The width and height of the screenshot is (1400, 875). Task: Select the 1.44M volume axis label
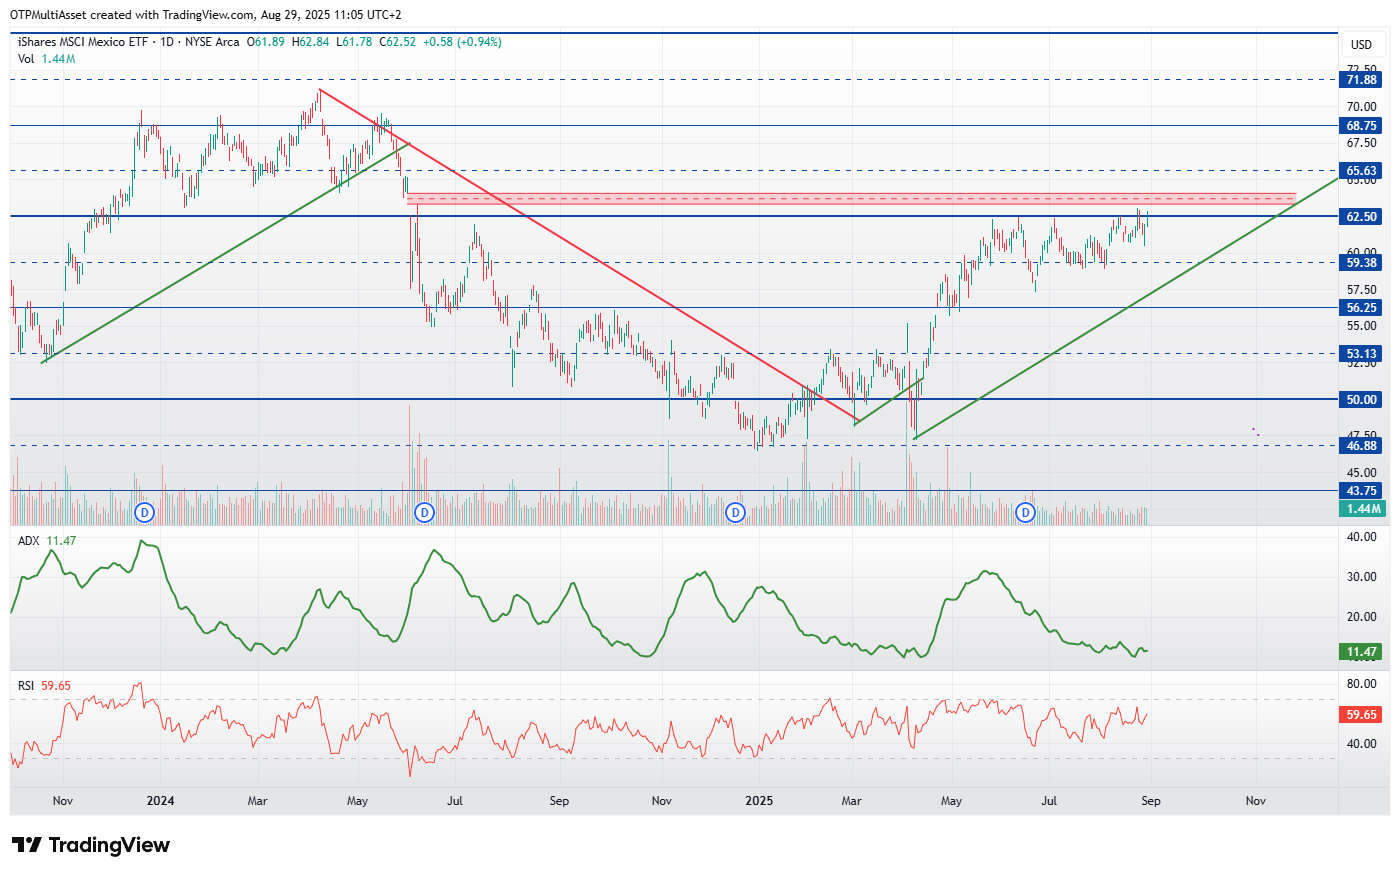tap(1361, 509)
